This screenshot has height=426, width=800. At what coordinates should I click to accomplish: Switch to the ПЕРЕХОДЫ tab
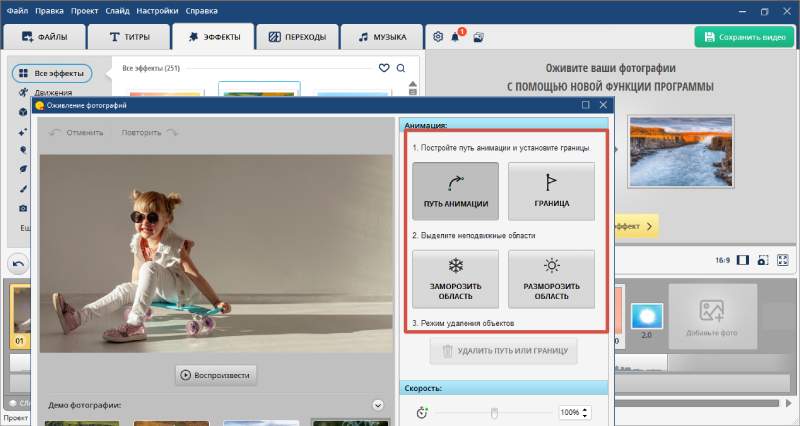coord(297,37)
